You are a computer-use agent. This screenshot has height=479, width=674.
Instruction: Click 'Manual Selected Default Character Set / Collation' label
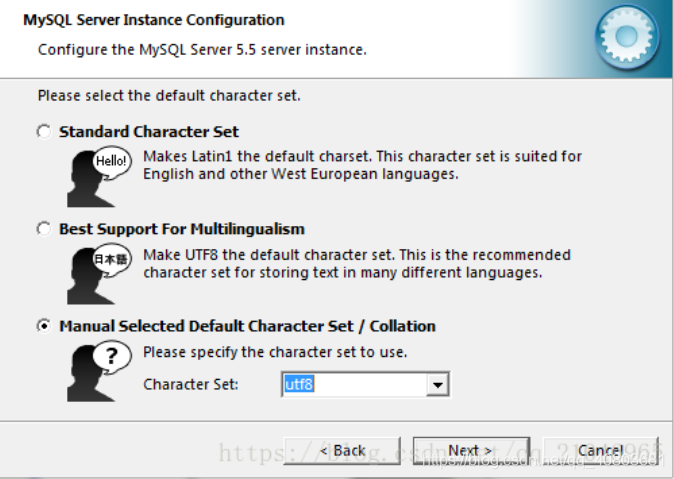pos(248,326)
